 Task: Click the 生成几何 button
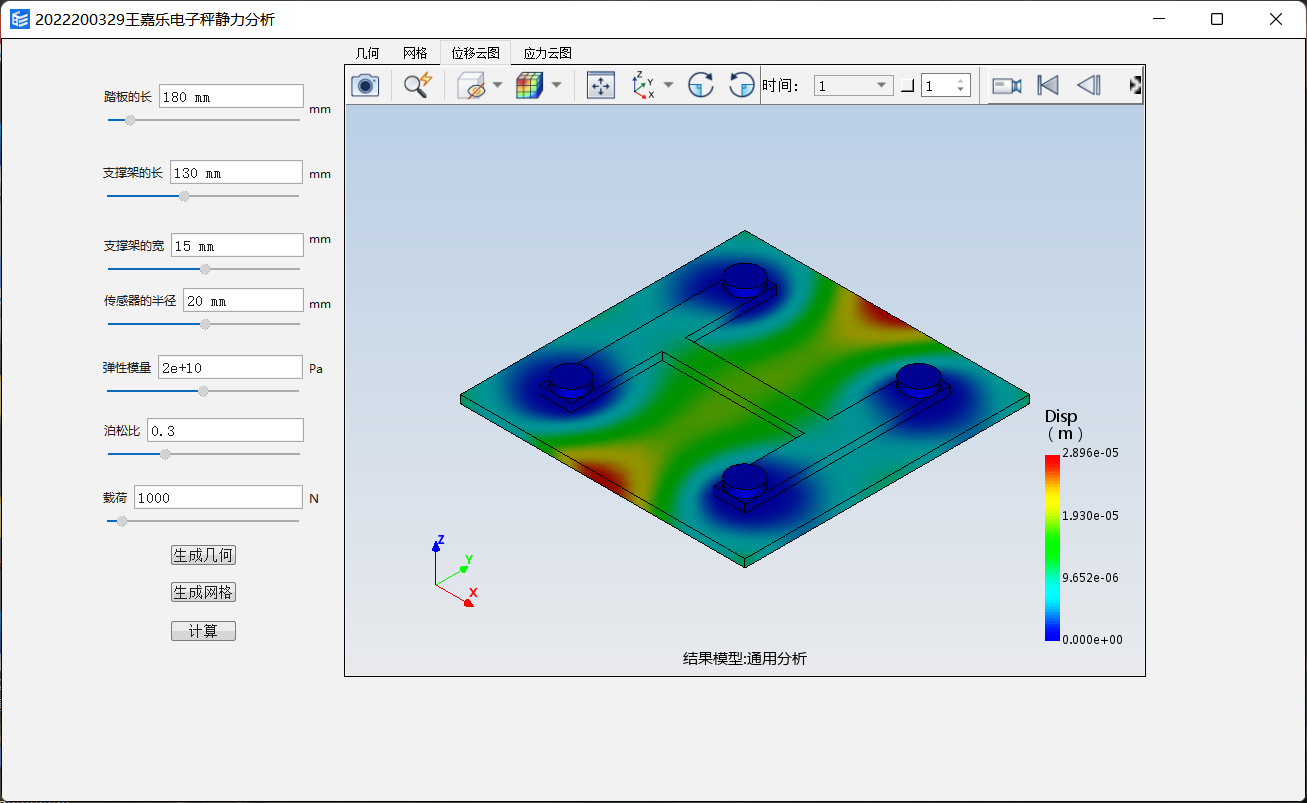(203, 555)
